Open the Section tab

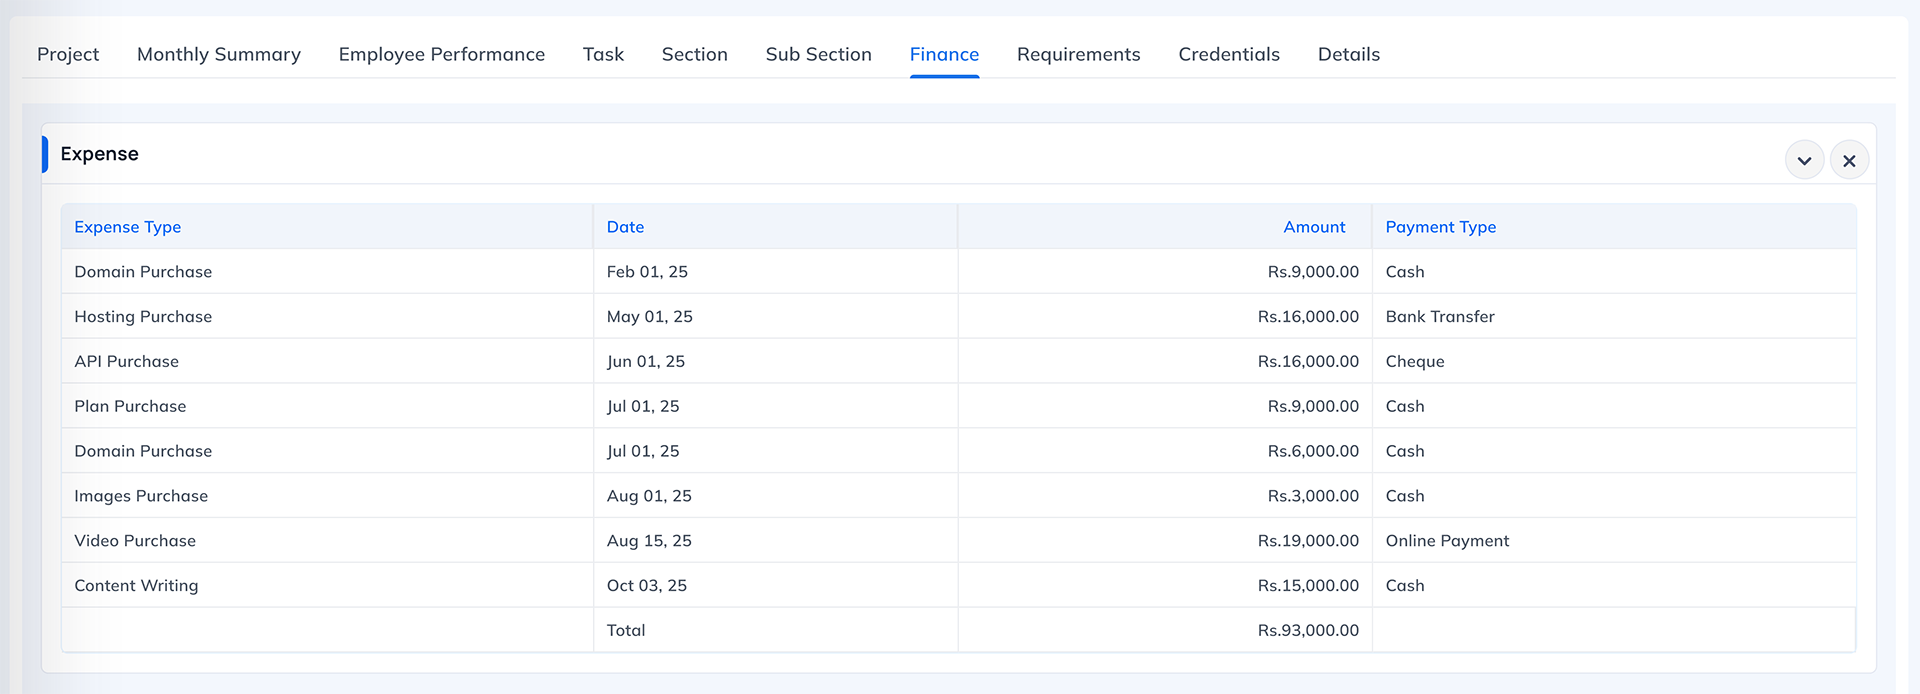point(694,54)
